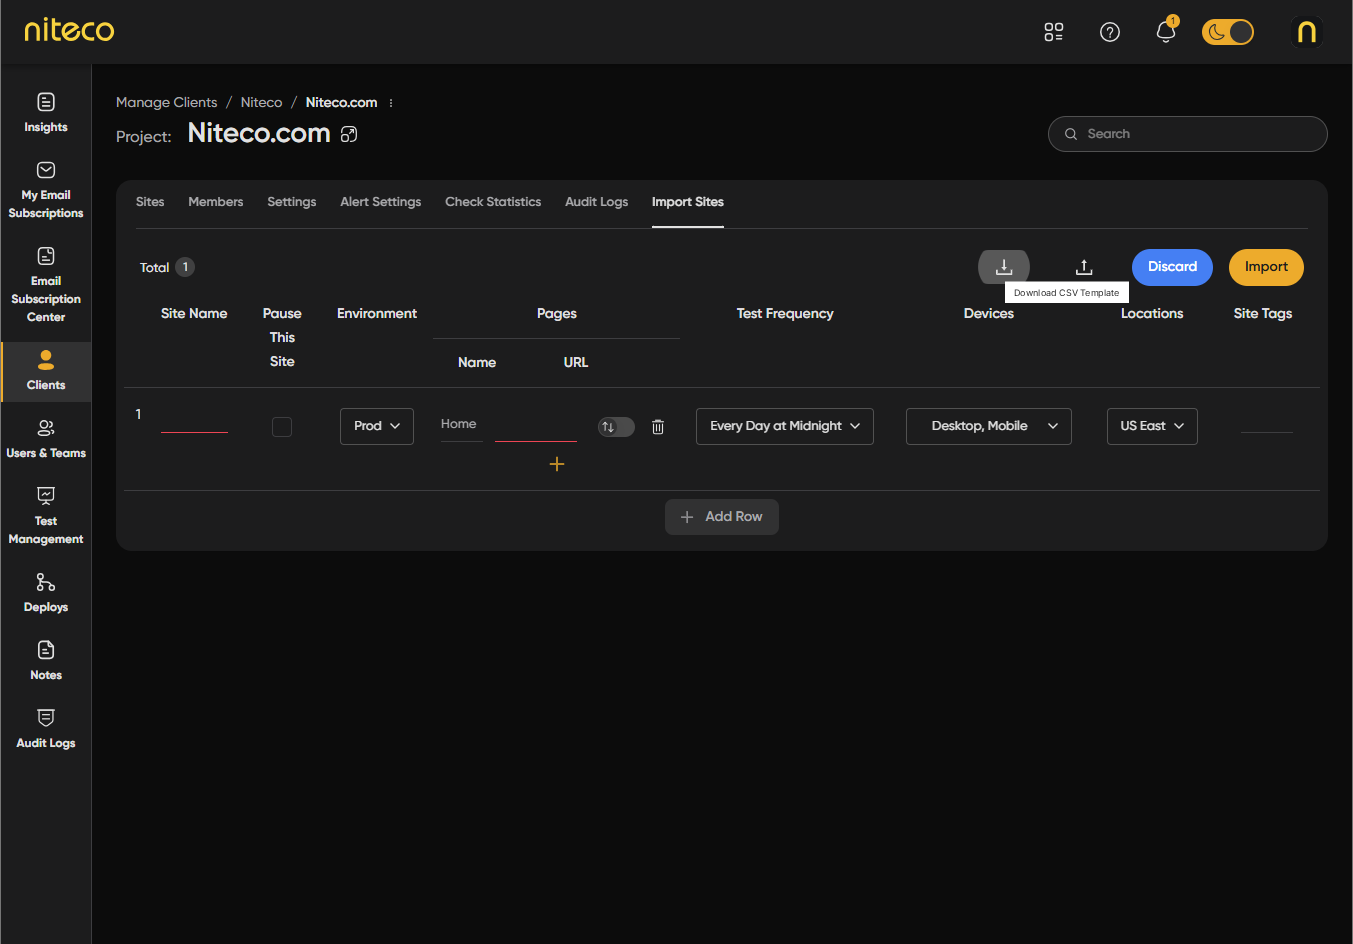
Task: Go to Insights in sidebar
Action: 46,112
